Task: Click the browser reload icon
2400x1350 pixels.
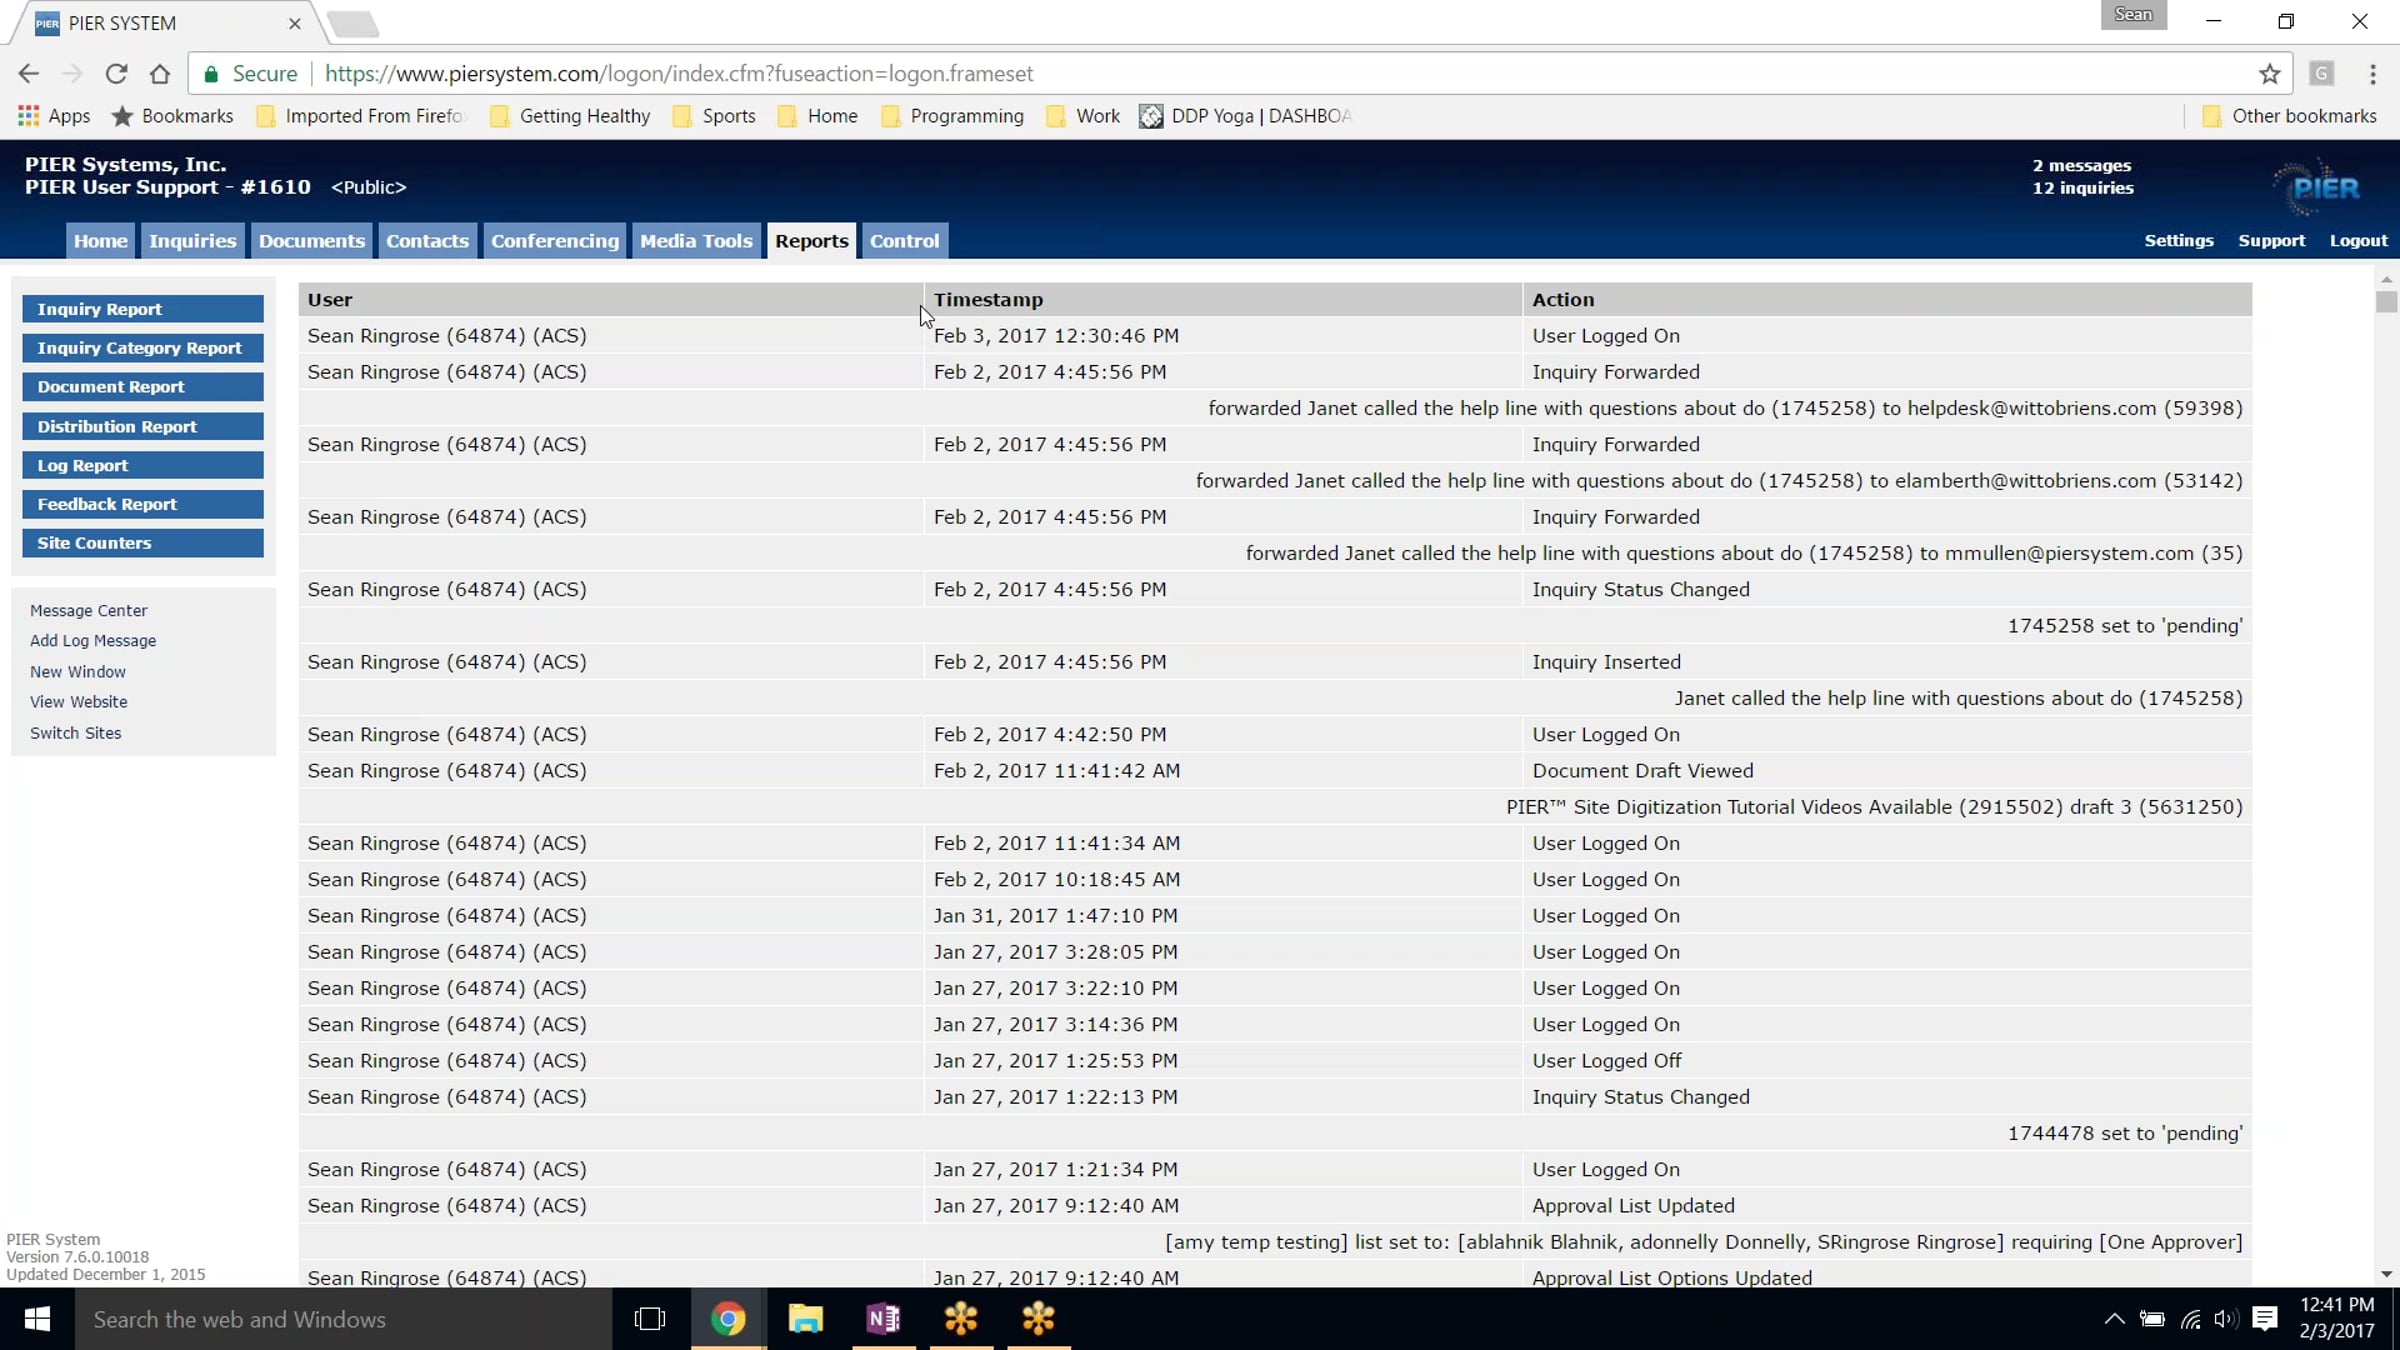Action: coord(116,73)
